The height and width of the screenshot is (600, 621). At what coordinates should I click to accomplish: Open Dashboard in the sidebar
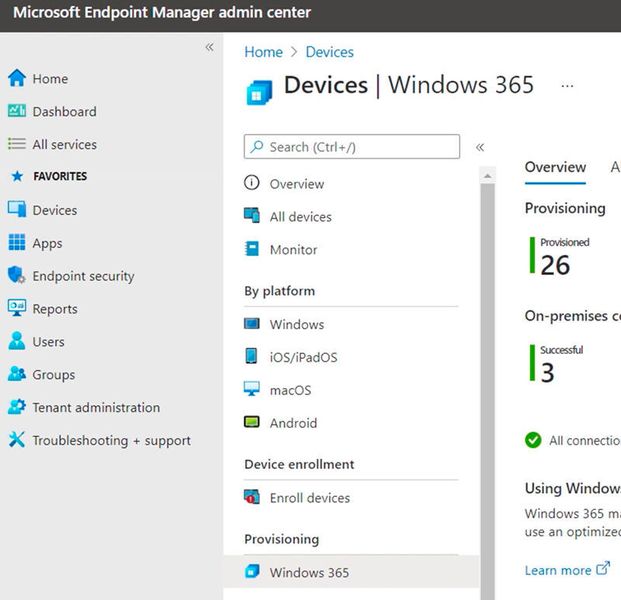coord(65,112)
